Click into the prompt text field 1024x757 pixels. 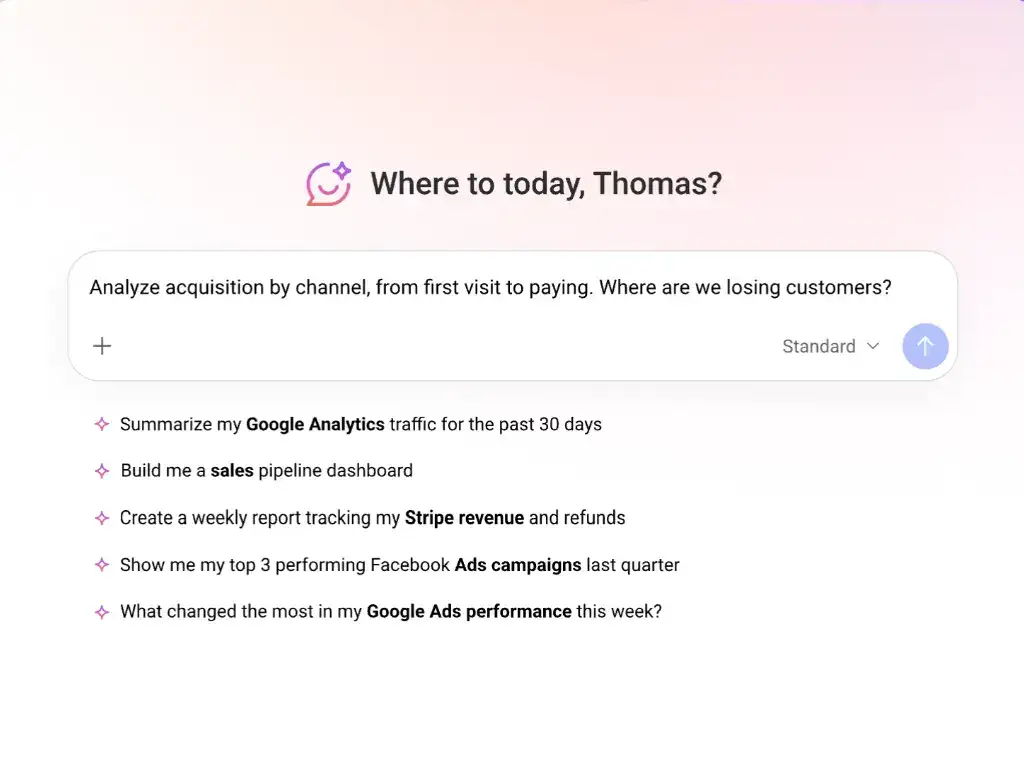click(x=490, y=288)
